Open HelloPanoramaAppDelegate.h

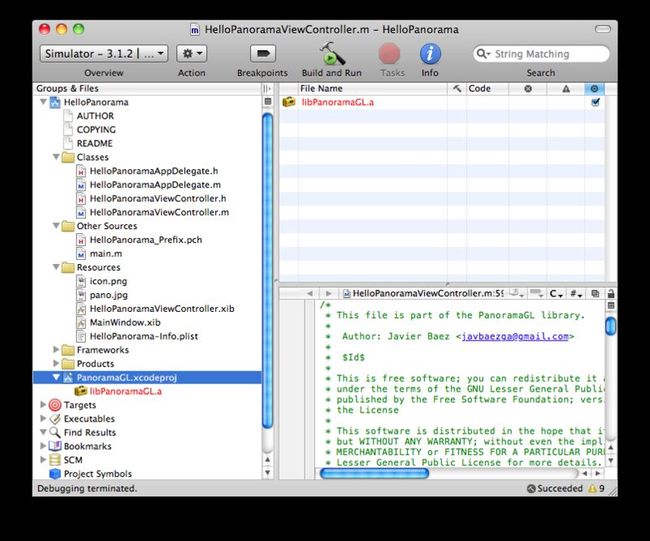[x=154, y=171]
